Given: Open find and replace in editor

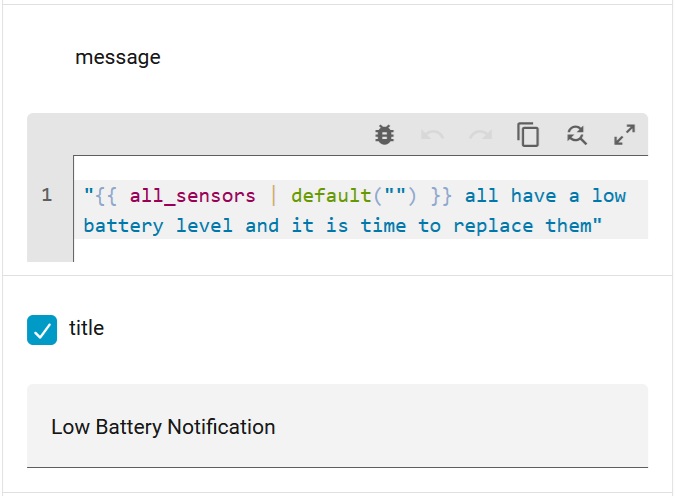Looking at the screenshot, I should tap(576, 135).
